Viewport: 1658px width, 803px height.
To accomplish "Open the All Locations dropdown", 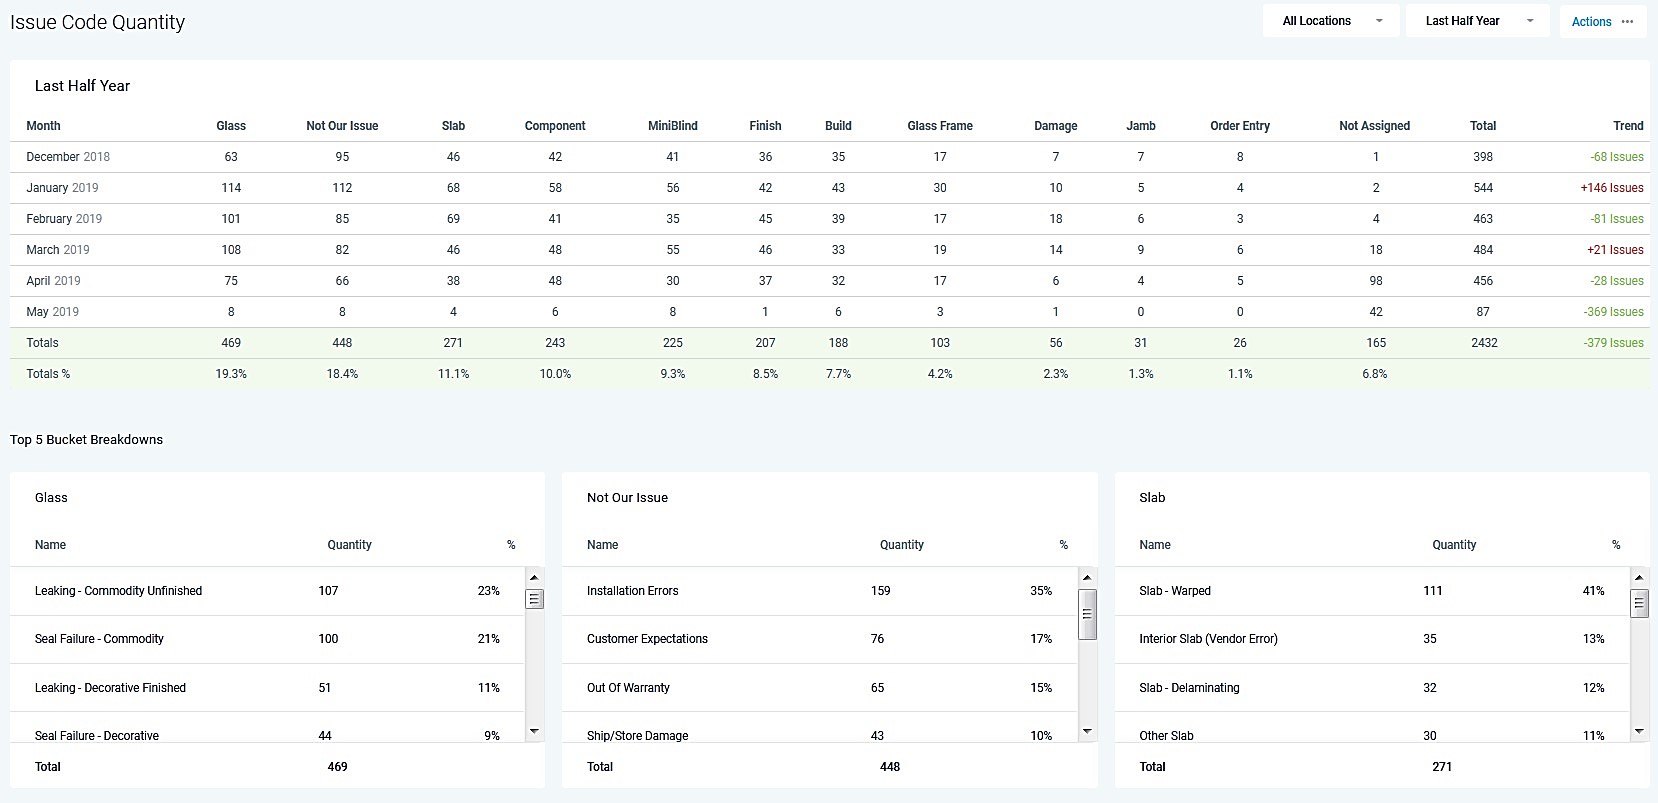I will (1329, 21).
